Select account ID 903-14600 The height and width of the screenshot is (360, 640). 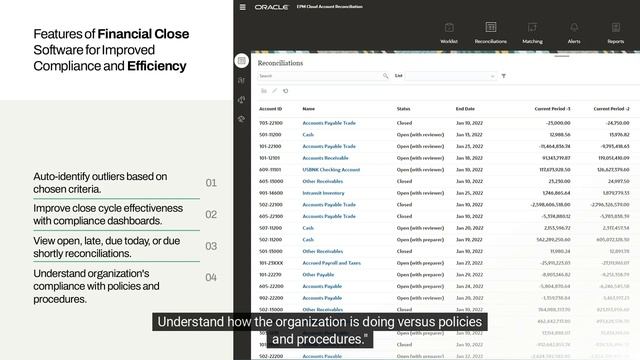coord(271,193)
